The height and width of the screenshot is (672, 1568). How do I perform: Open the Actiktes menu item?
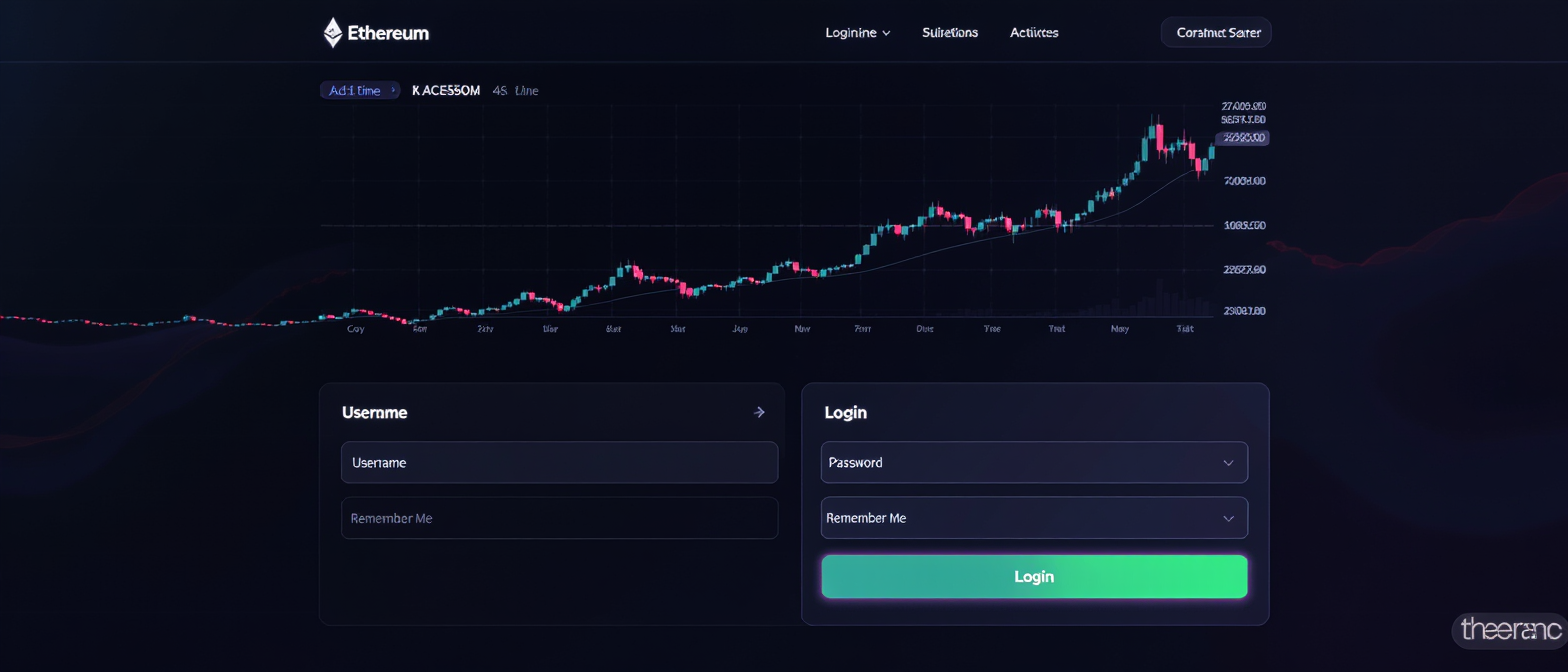click(1034, 32)
